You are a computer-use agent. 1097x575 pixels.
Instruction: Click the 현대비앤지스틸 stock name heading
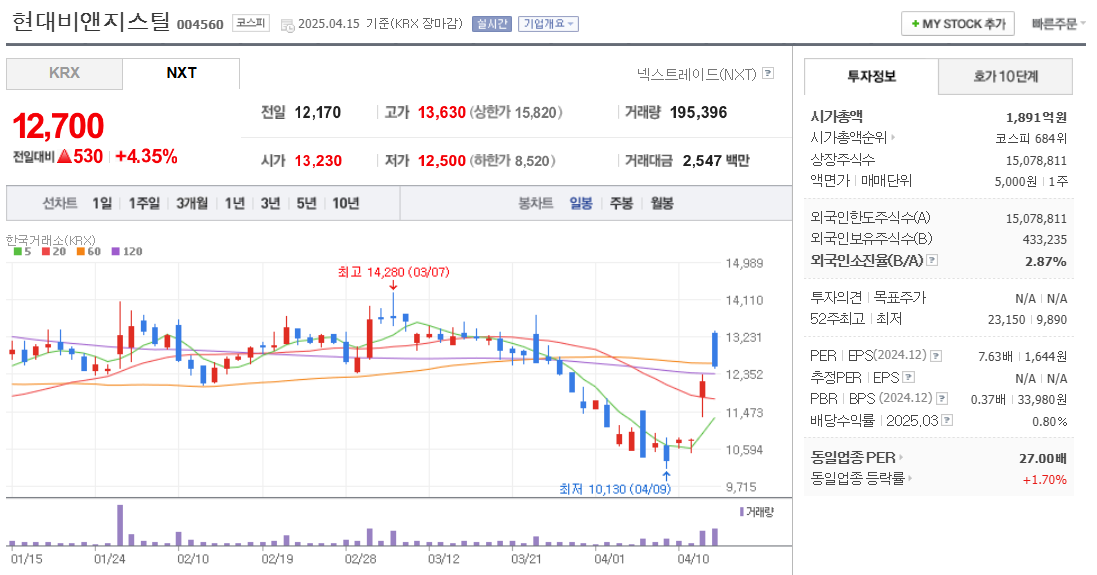pyautogui.click(x=91, y=21)
